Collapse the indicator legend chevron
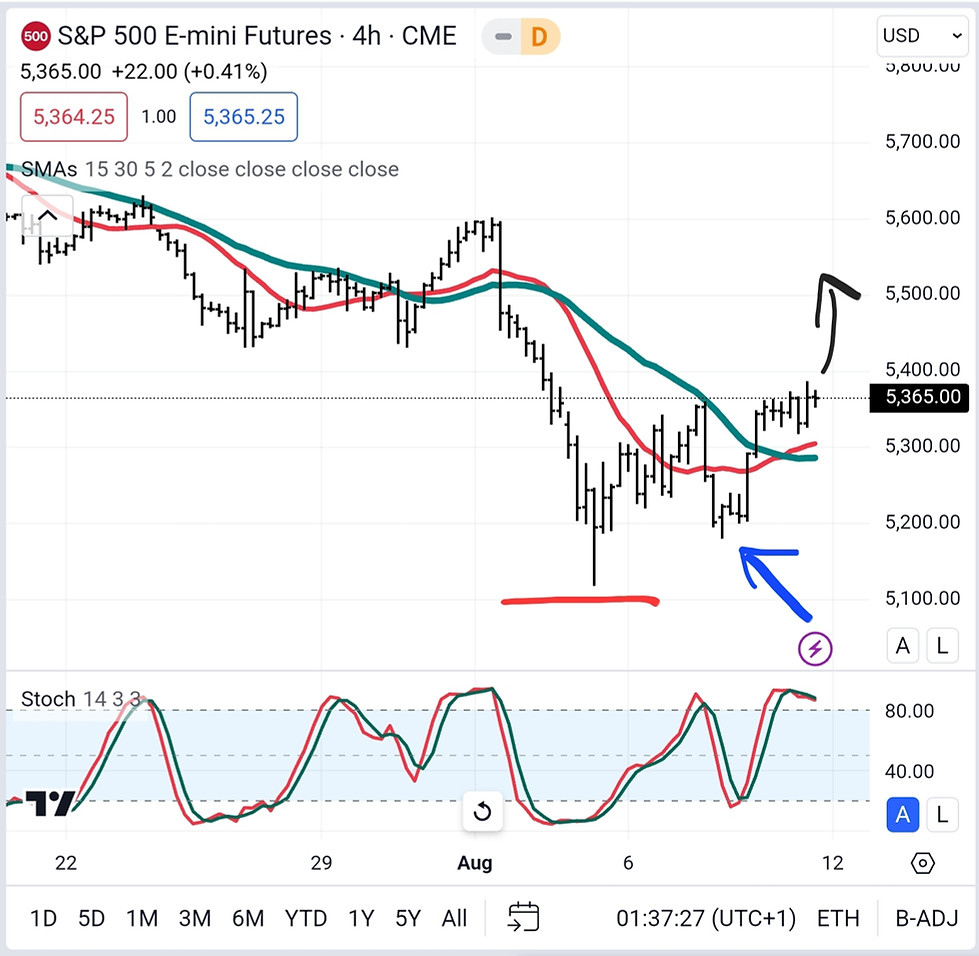Image resolution: width=979 pixels, height=956 pixels. 47,216
